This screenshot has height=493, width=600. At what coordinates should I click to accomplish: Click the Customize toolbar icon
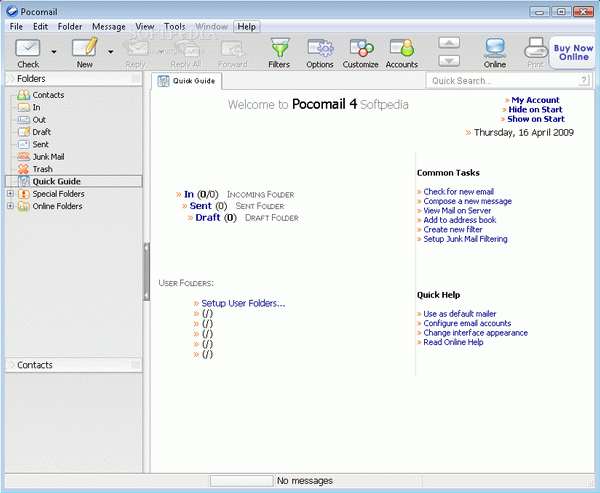361,48
